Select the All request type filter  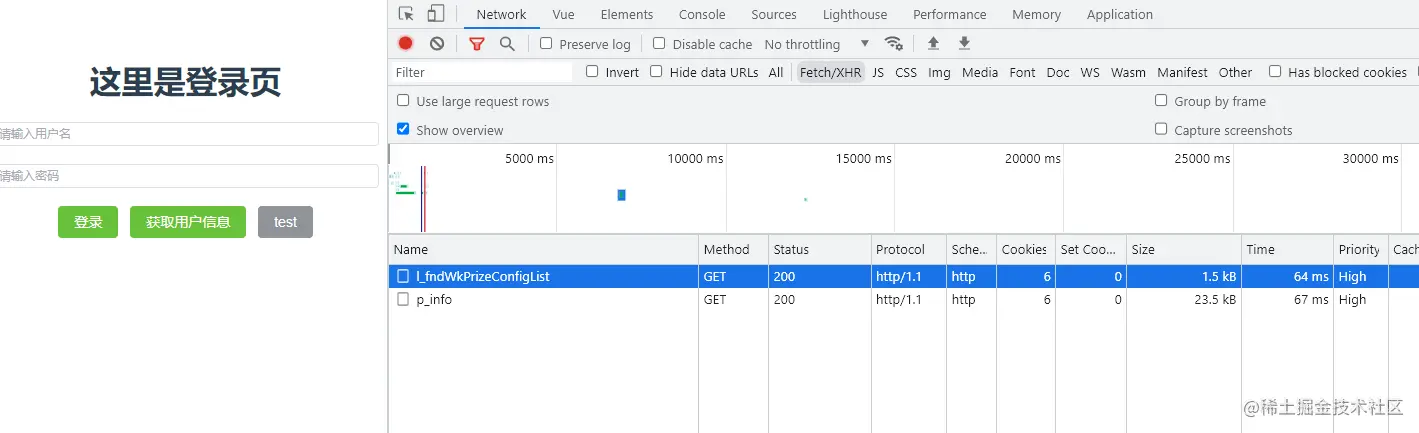pyautogui.click(x=776, y=72)
